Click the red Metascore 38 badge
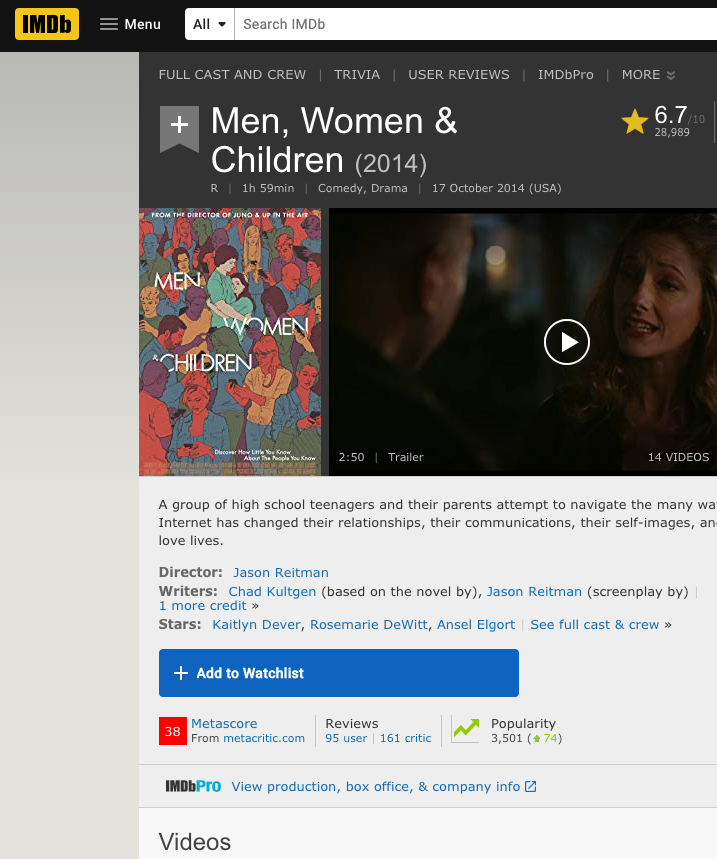717x859 pixels. [173, 731]
